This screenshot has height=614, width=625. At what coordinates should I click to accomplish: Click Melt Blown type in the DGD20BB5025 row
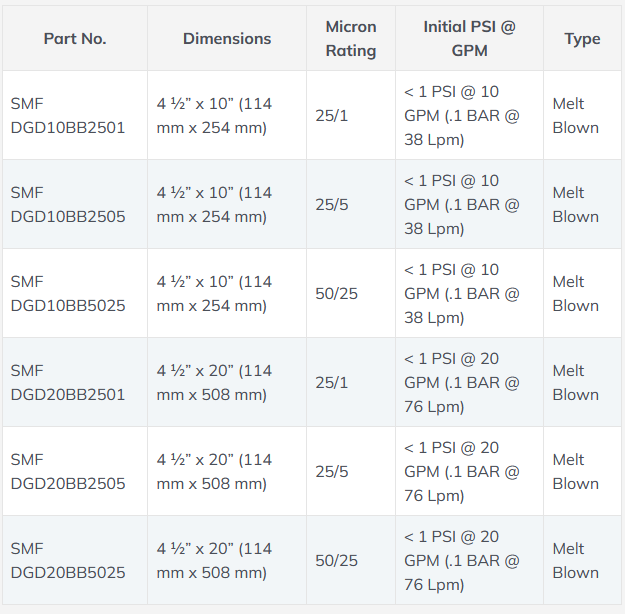(576, 560)
